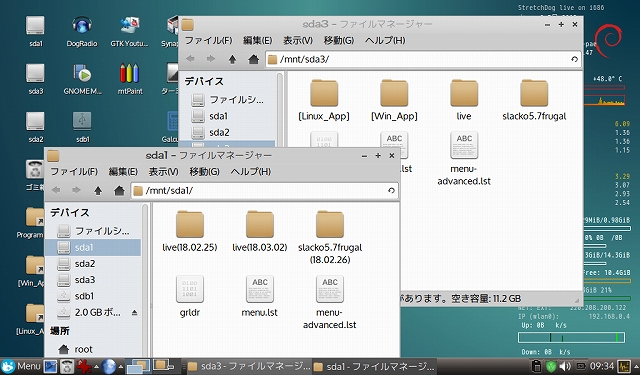Open the [Linux_App] folder in sda3 window

click(324, 100)
